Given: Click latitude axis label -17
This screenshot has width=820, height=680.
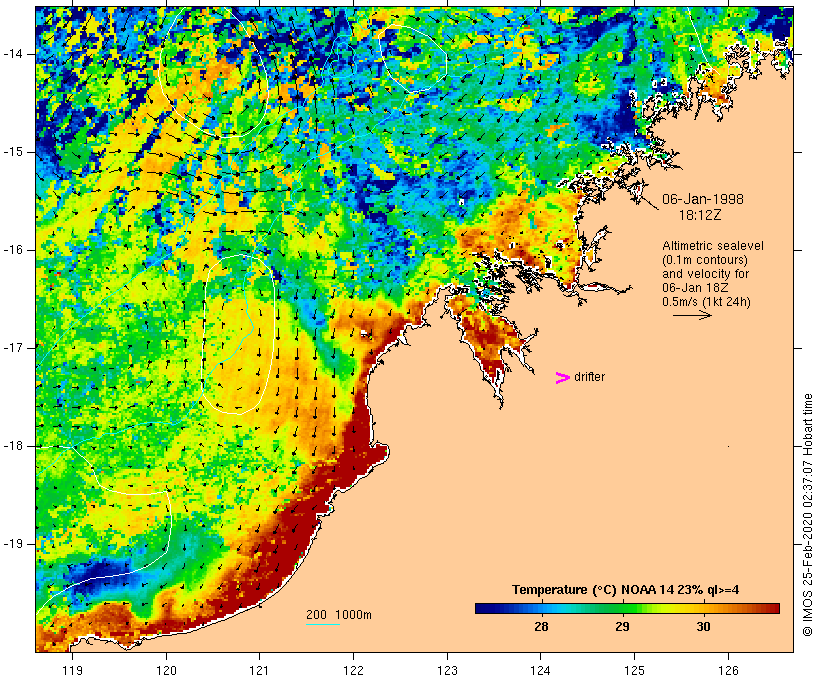Looking at the screenshot, I should [x=13, y=348].
